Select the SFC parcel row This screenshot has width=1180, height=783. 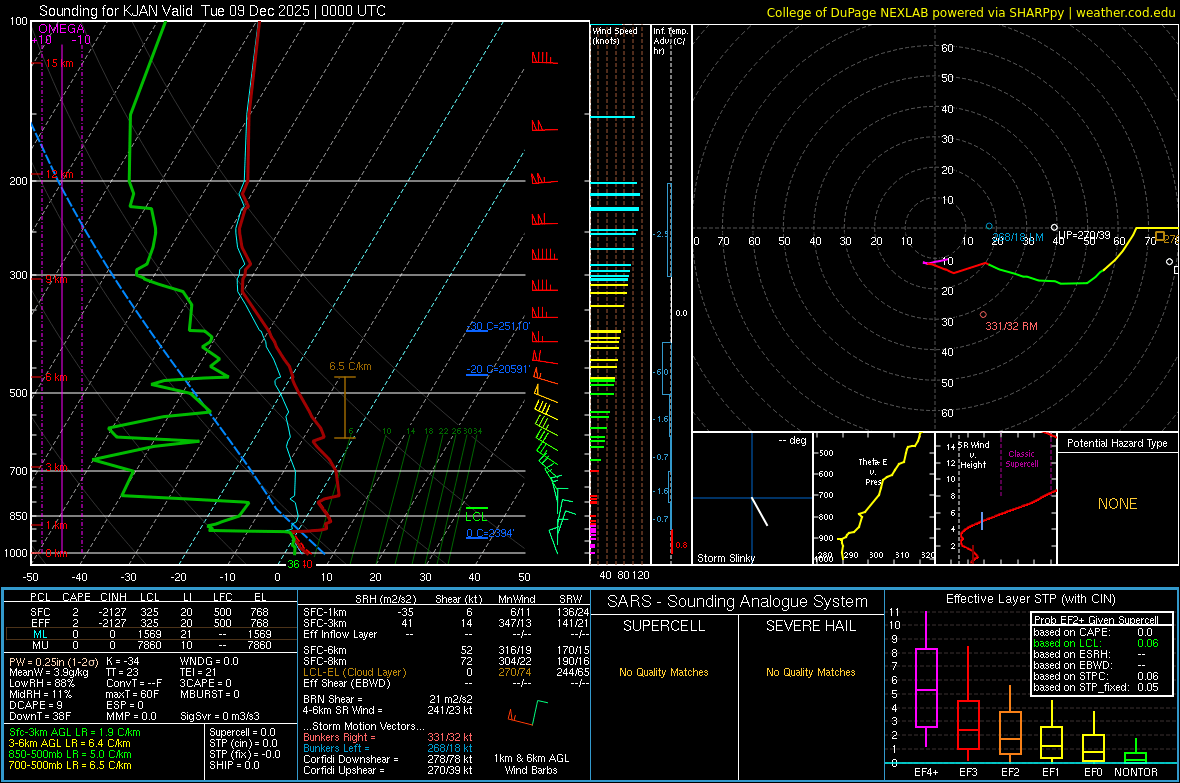coord(151,612)
